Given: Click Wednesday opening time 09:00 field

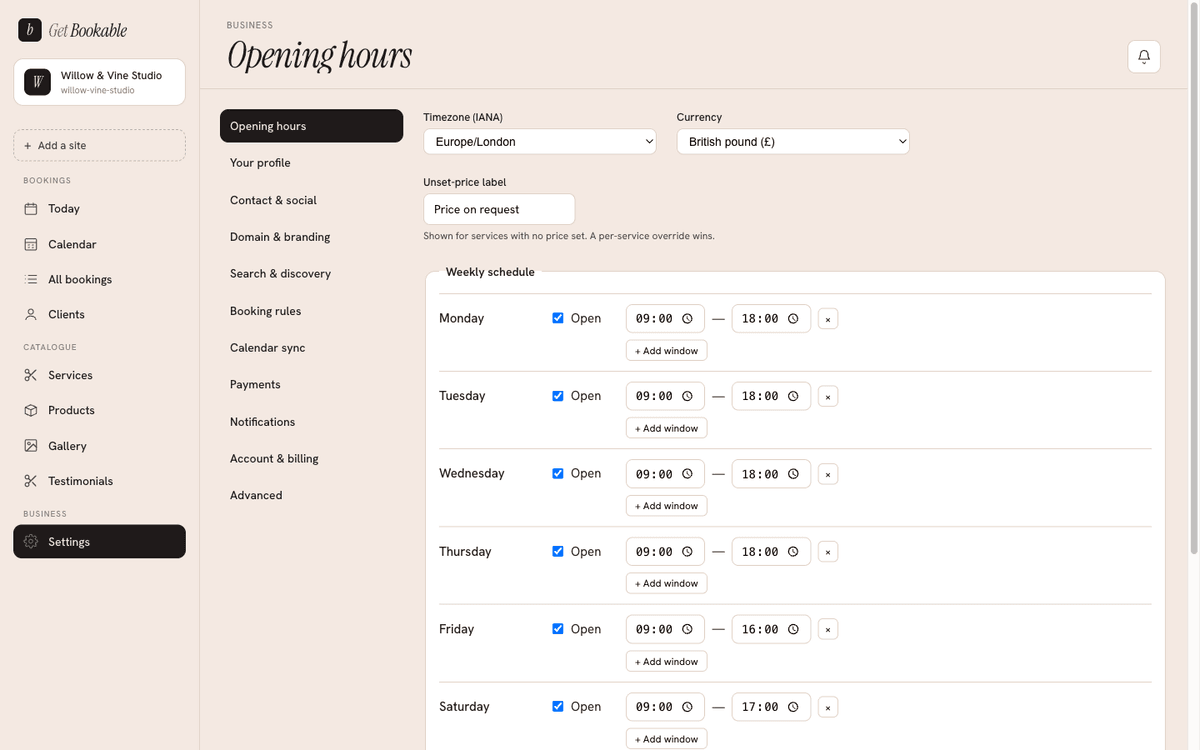Looking at the screenshot, I should coord(665,474).
